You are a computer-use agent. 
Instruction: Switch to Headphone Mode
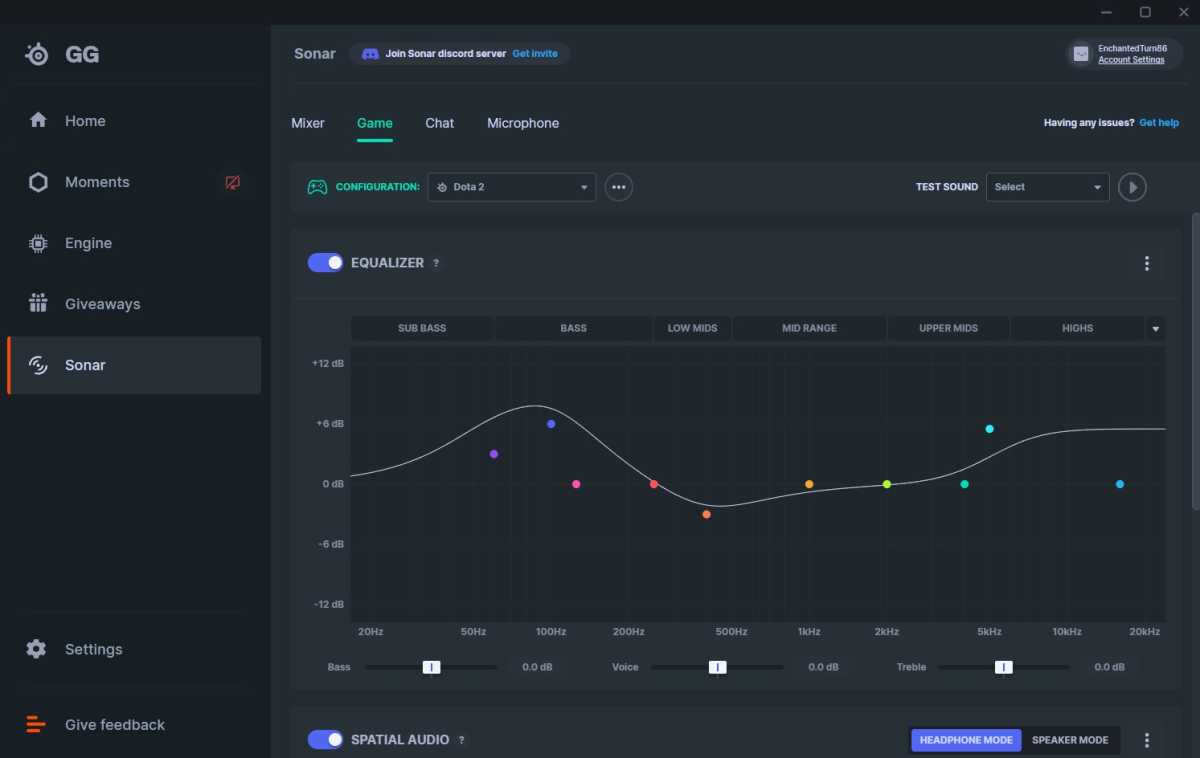(x=966, y=740)
